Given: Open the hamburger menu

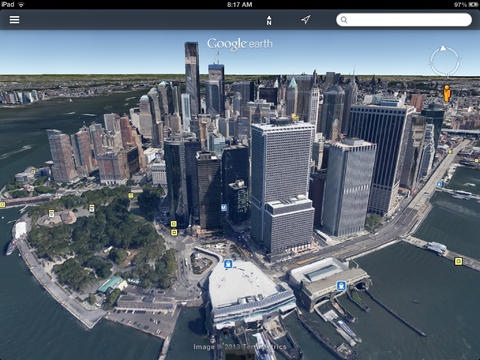Looking at the screenshot, I should [14, 20].
